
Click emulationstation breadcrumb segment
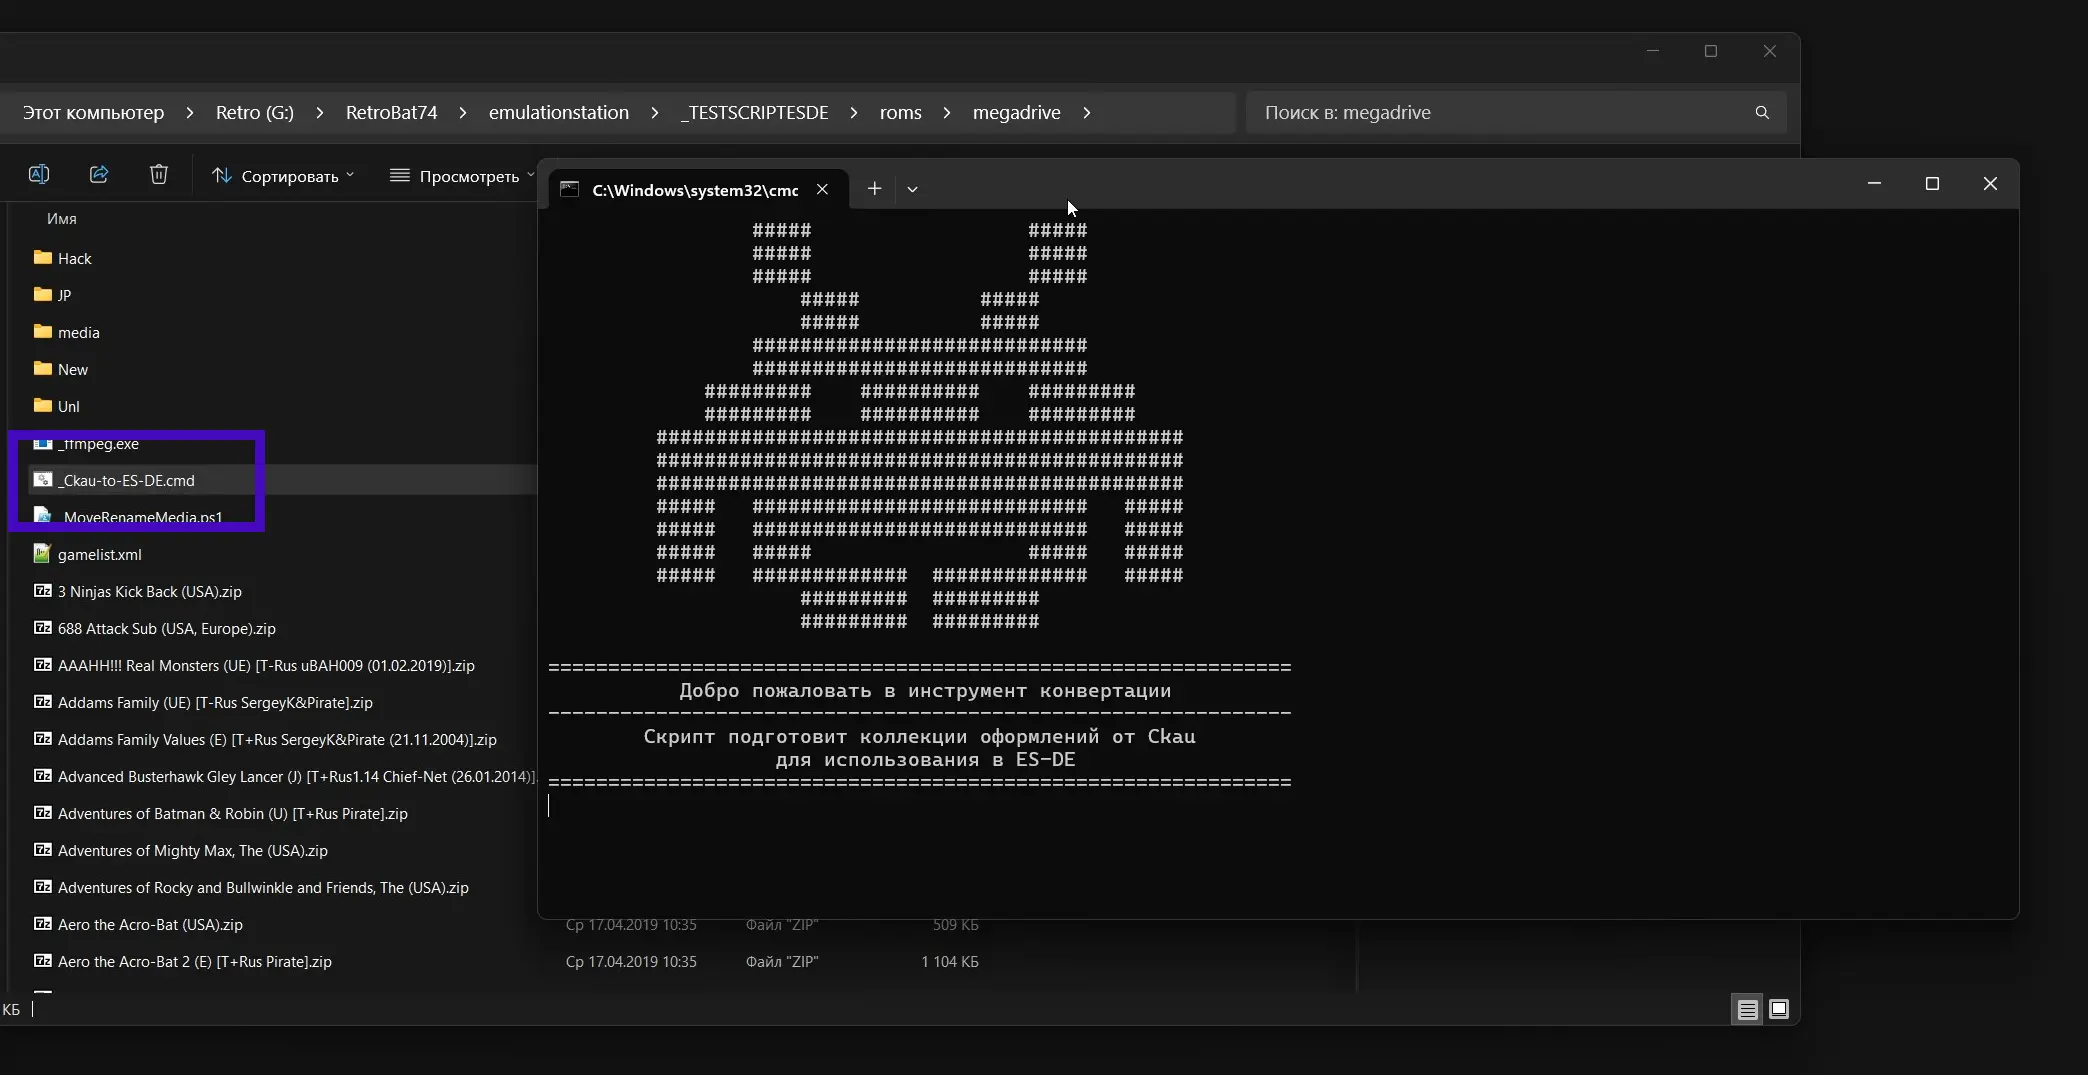tap(558, 113)
